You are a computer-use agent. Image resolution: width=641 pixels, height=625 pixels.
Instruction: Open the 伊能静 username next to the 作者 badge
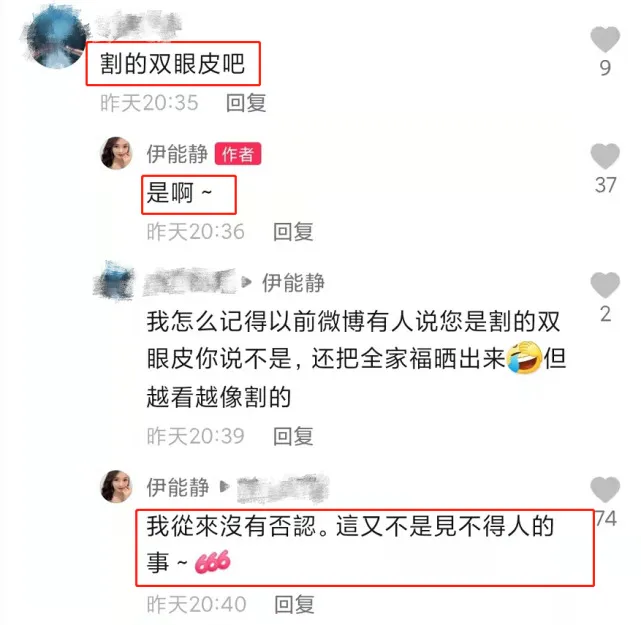tap(177, 154)
